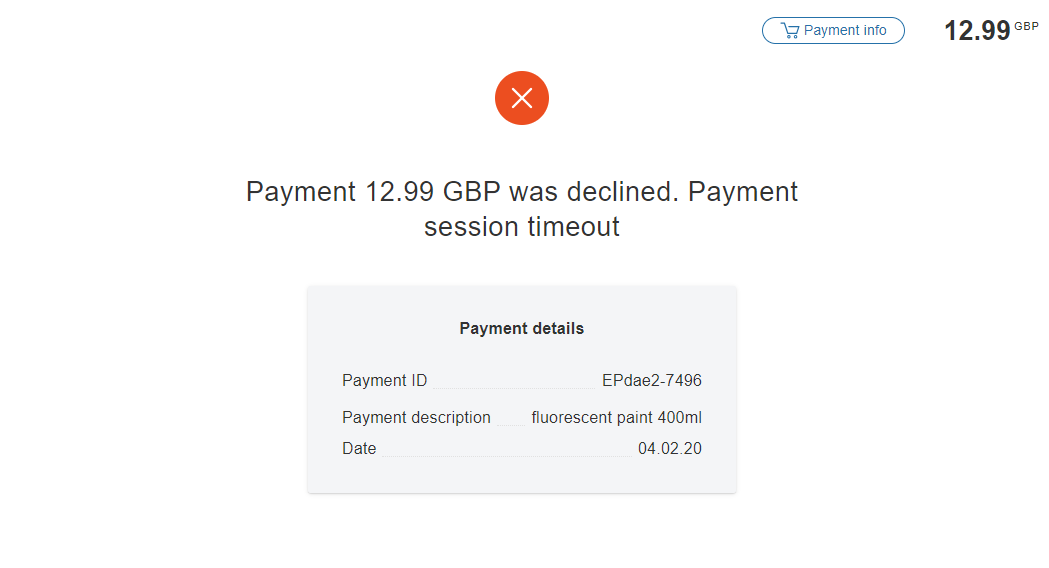Click the Payment ID label
1049x568 pixels.
click(x=384, y=381)
